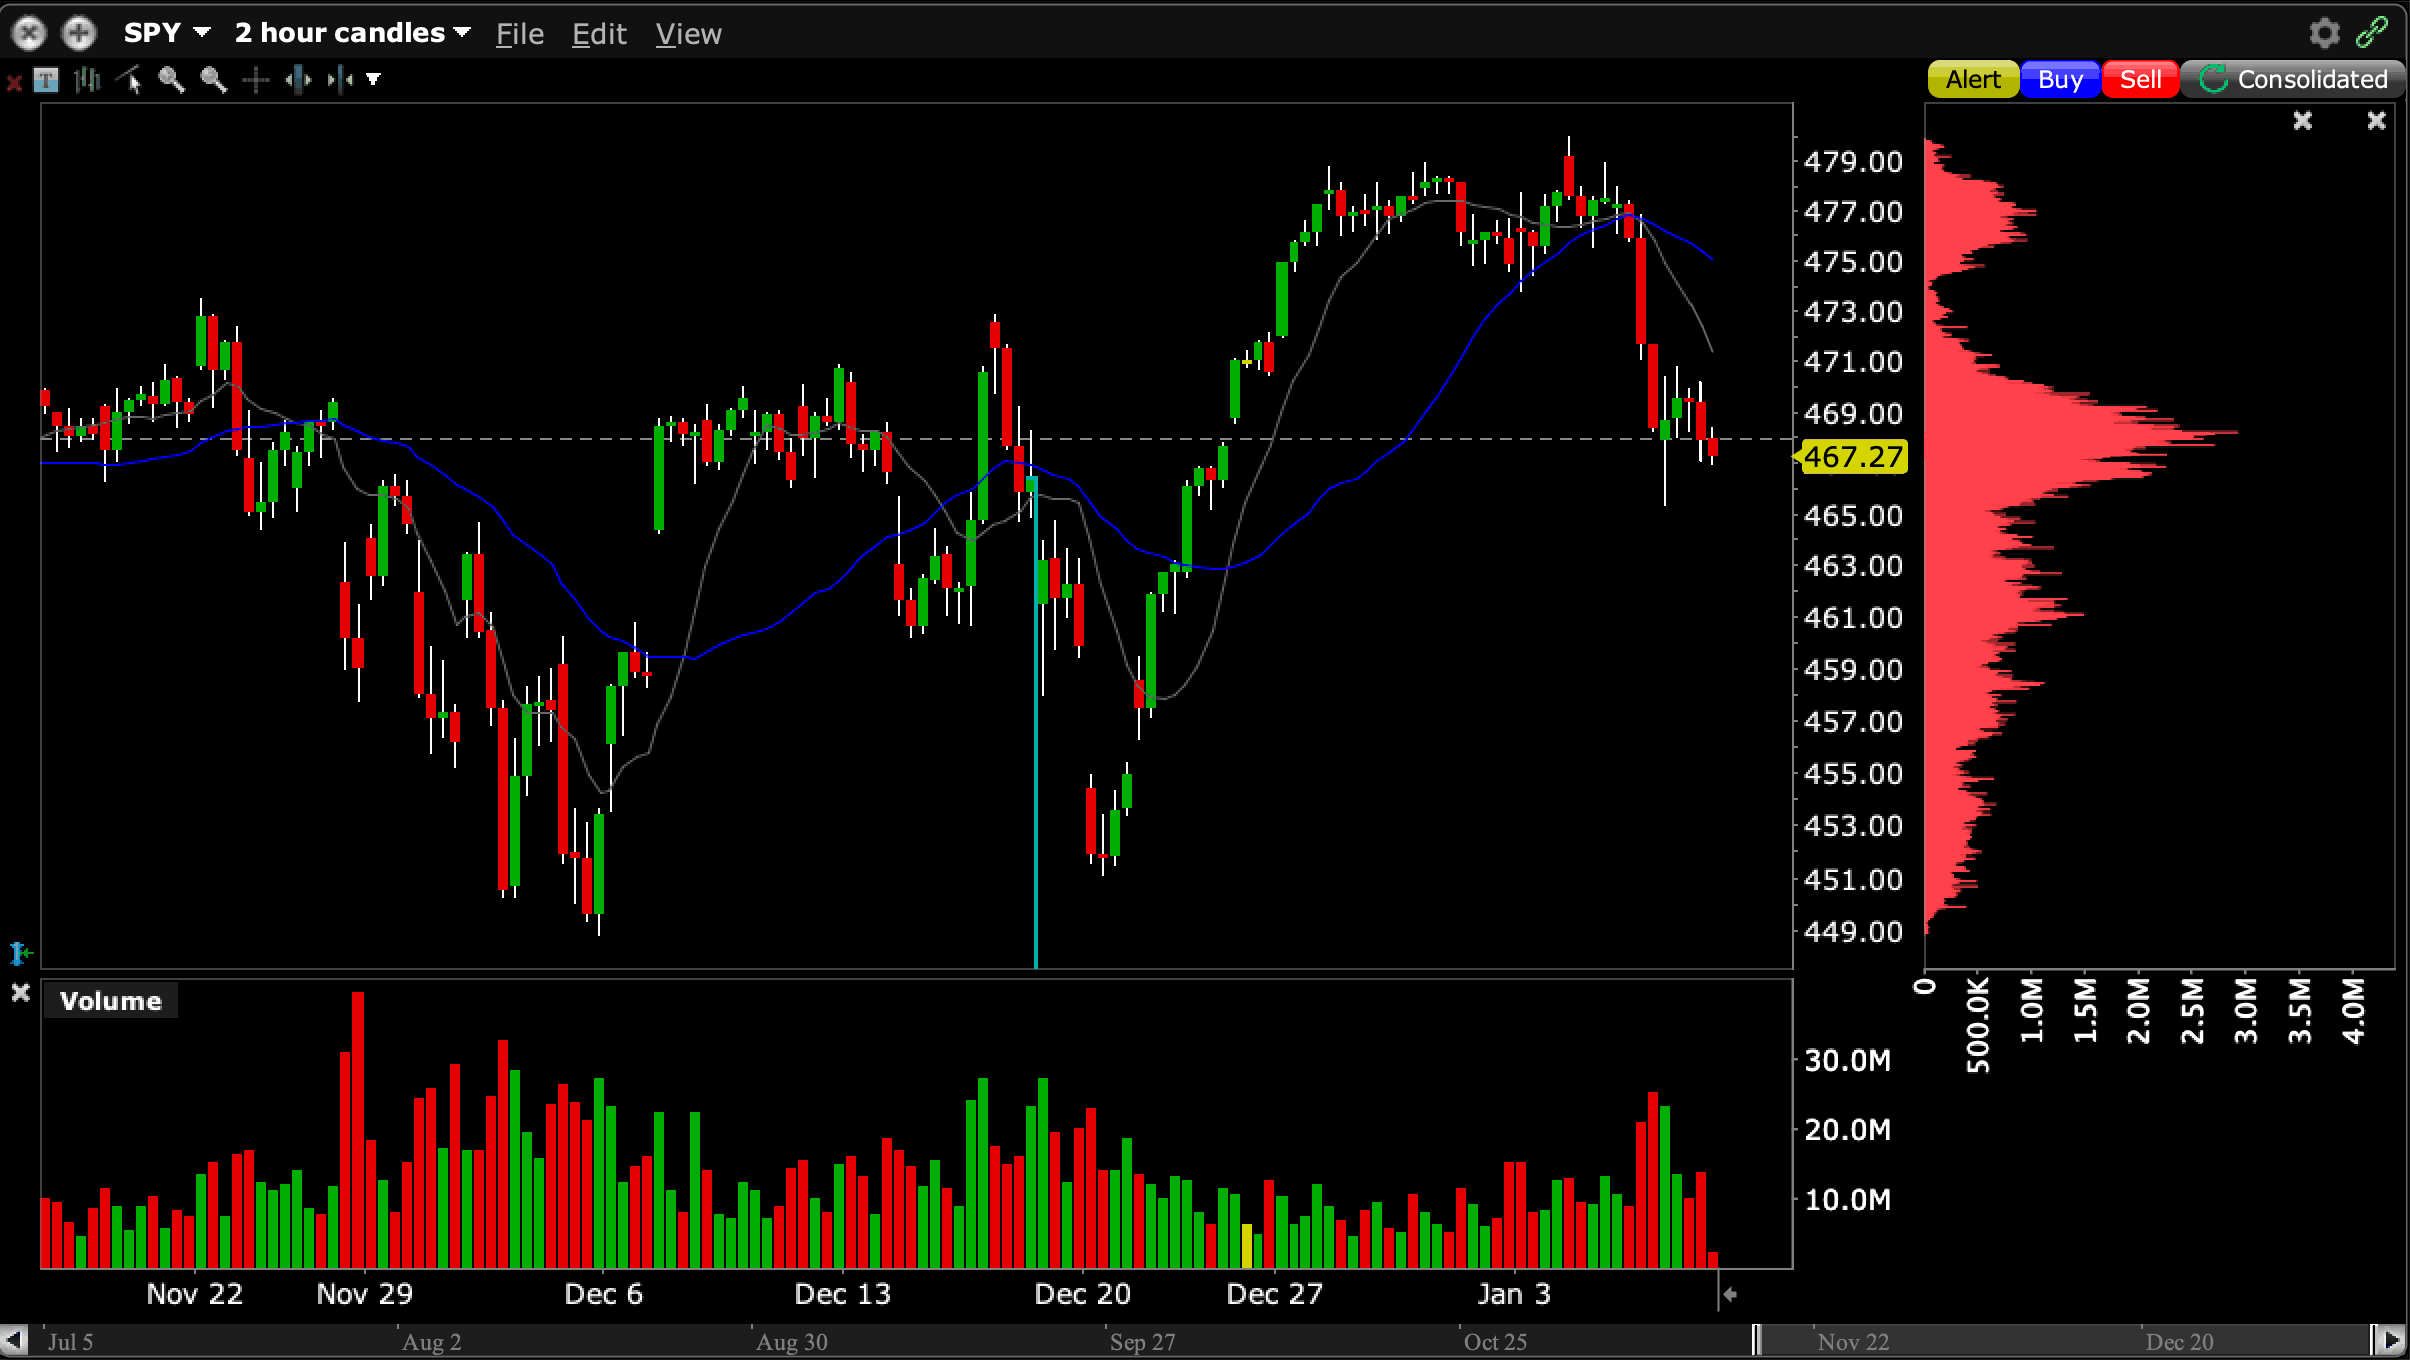The width and height of the screenshot is (2410, 1360).
Task: Open the View menu
Action: pyautogui.click(x=688, y=34)
